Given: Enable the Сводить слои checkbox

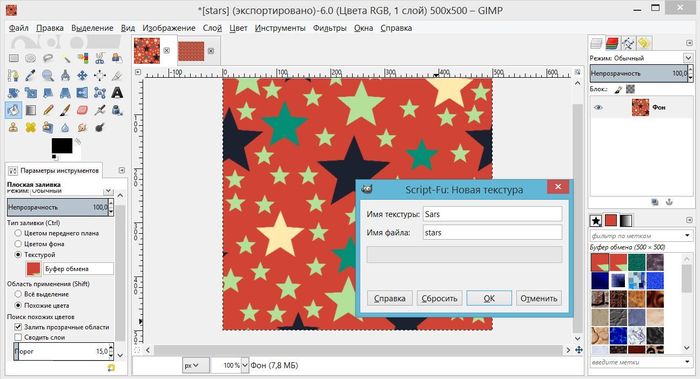Looking at the screenshot, I should click(18, 337).
